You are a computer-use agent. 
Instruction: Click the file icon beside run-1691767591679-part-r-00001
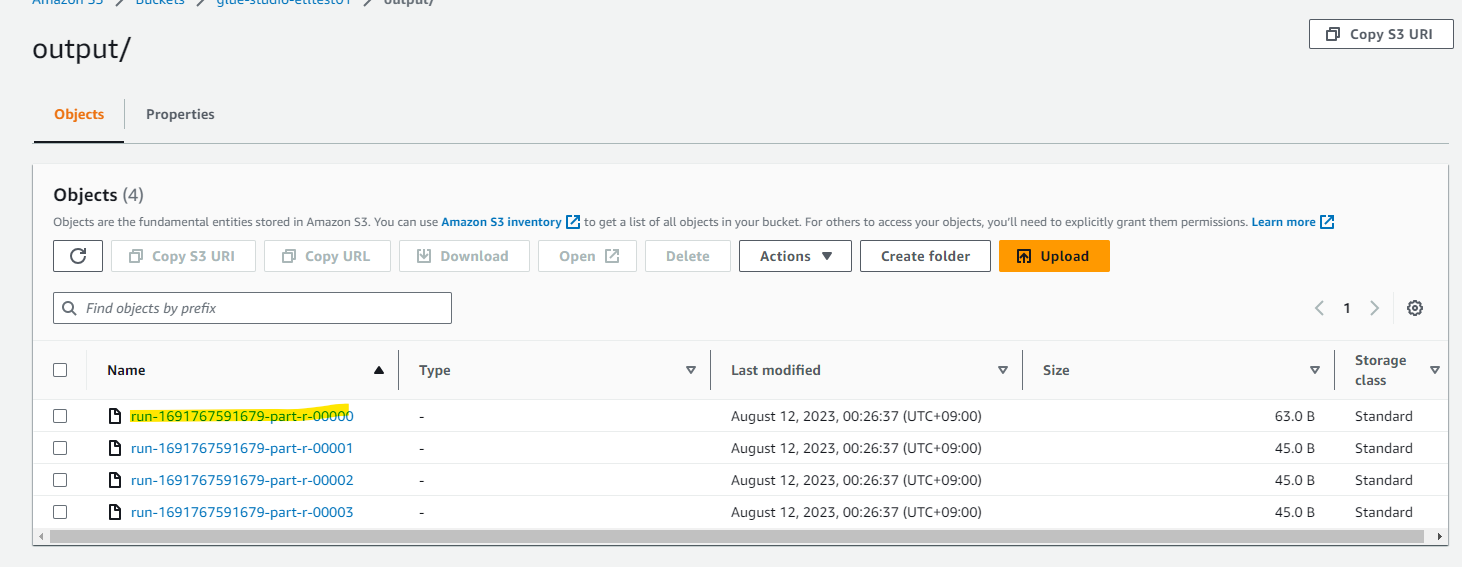coord(115,448)
